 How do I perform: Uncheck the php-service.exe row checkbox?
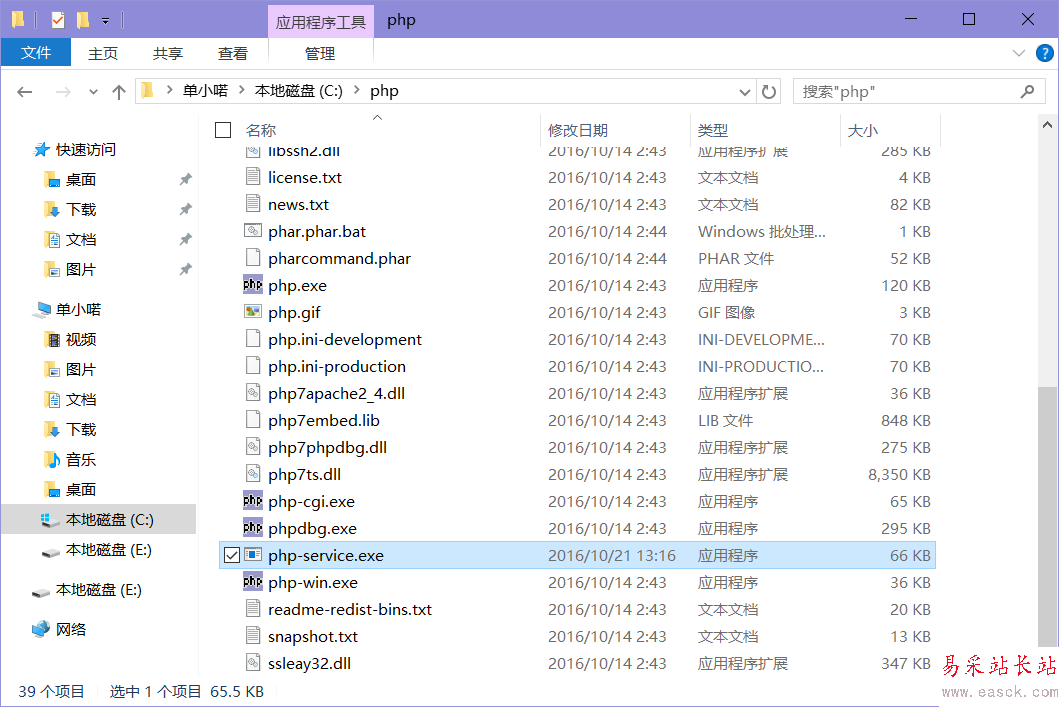click(231, 555)
